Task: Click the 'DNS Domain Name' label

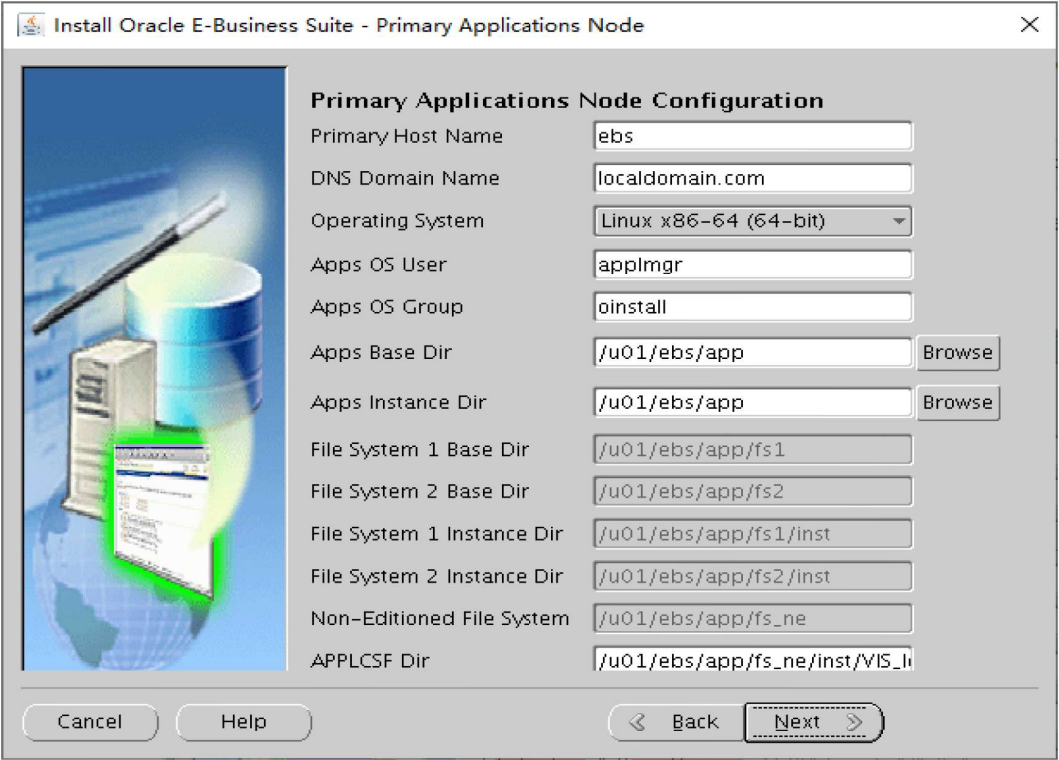Action: click(x=405, y=178)
